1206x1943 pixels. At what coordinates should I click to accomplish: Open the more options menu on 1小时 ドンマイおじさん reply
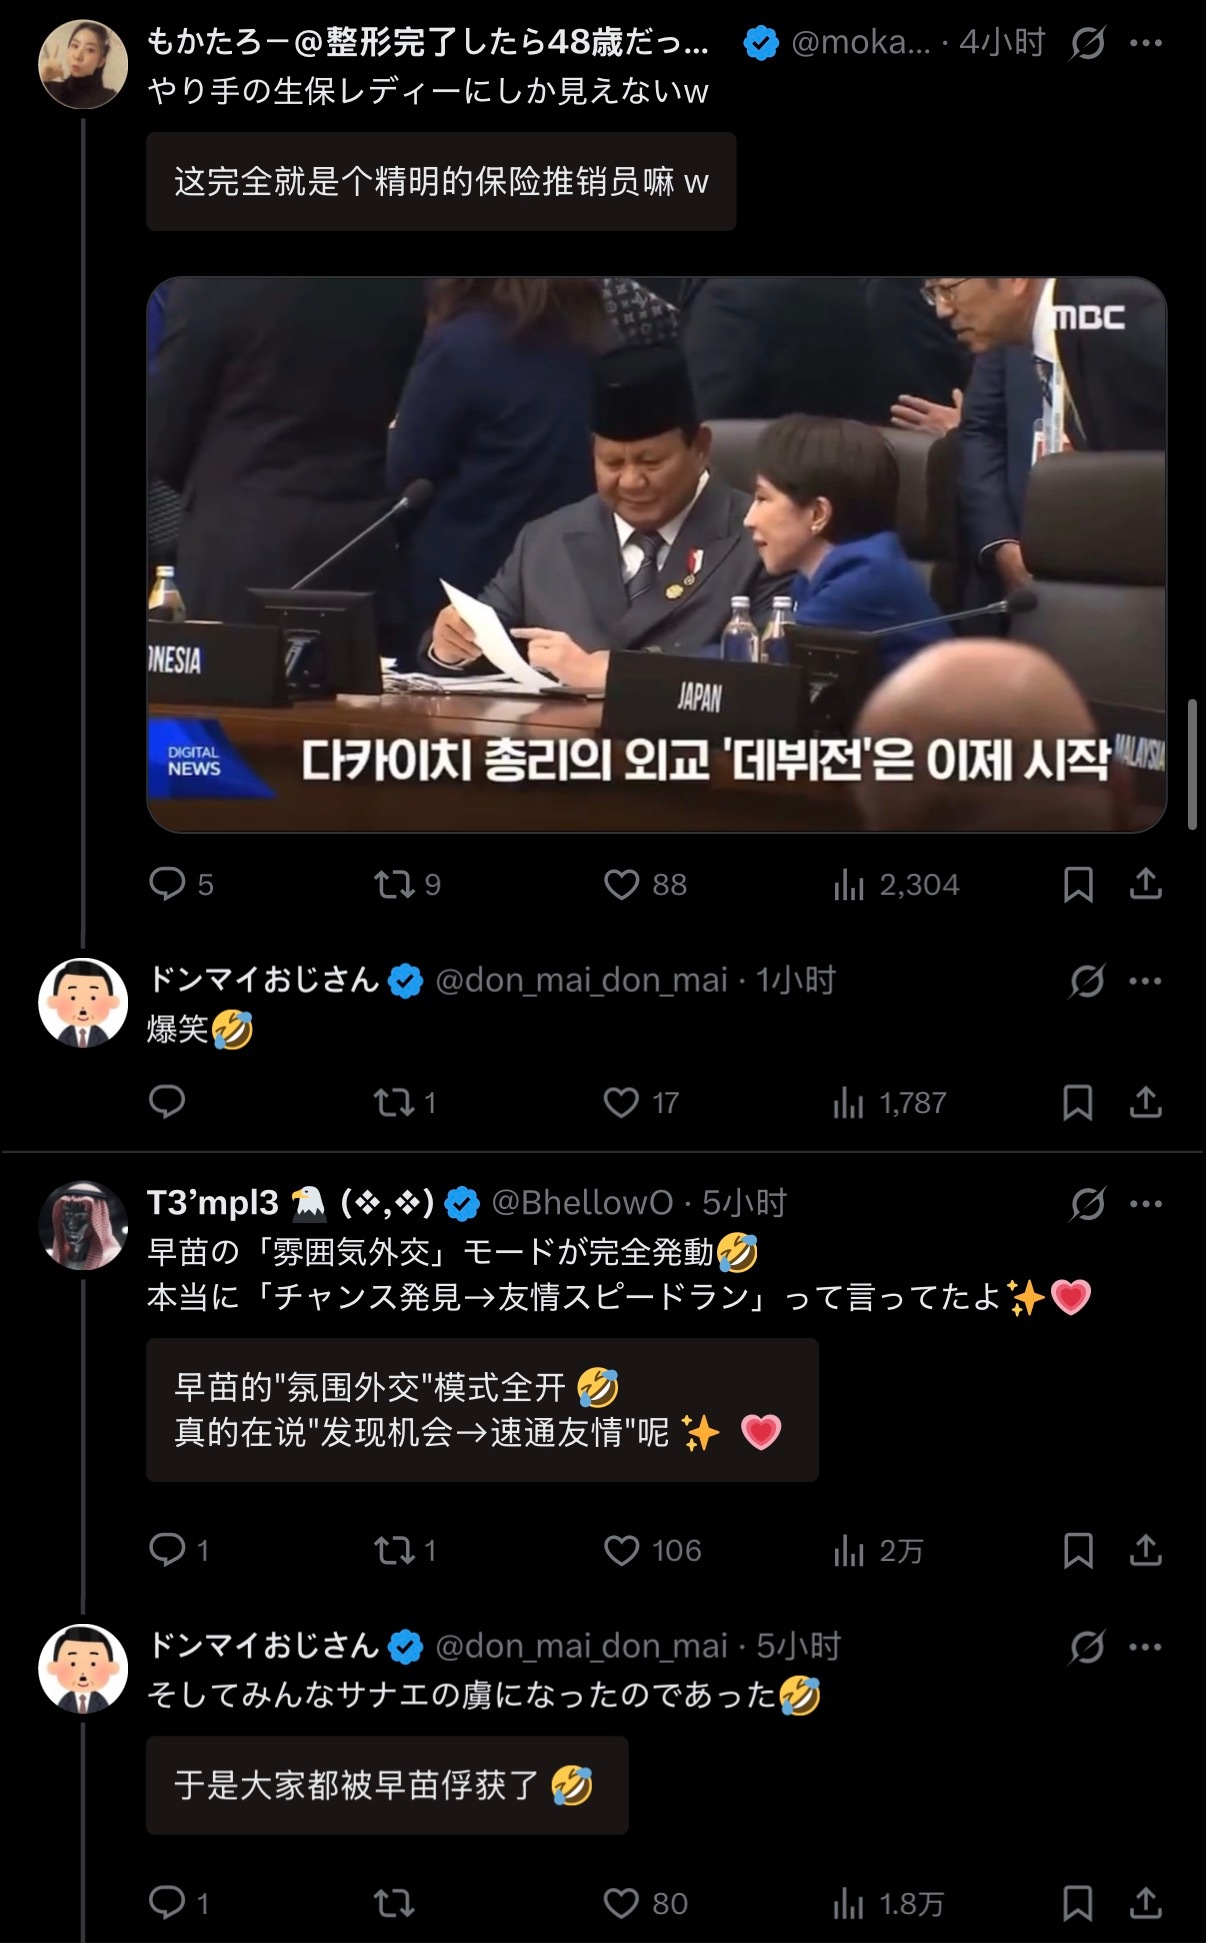click(1145, 981)
